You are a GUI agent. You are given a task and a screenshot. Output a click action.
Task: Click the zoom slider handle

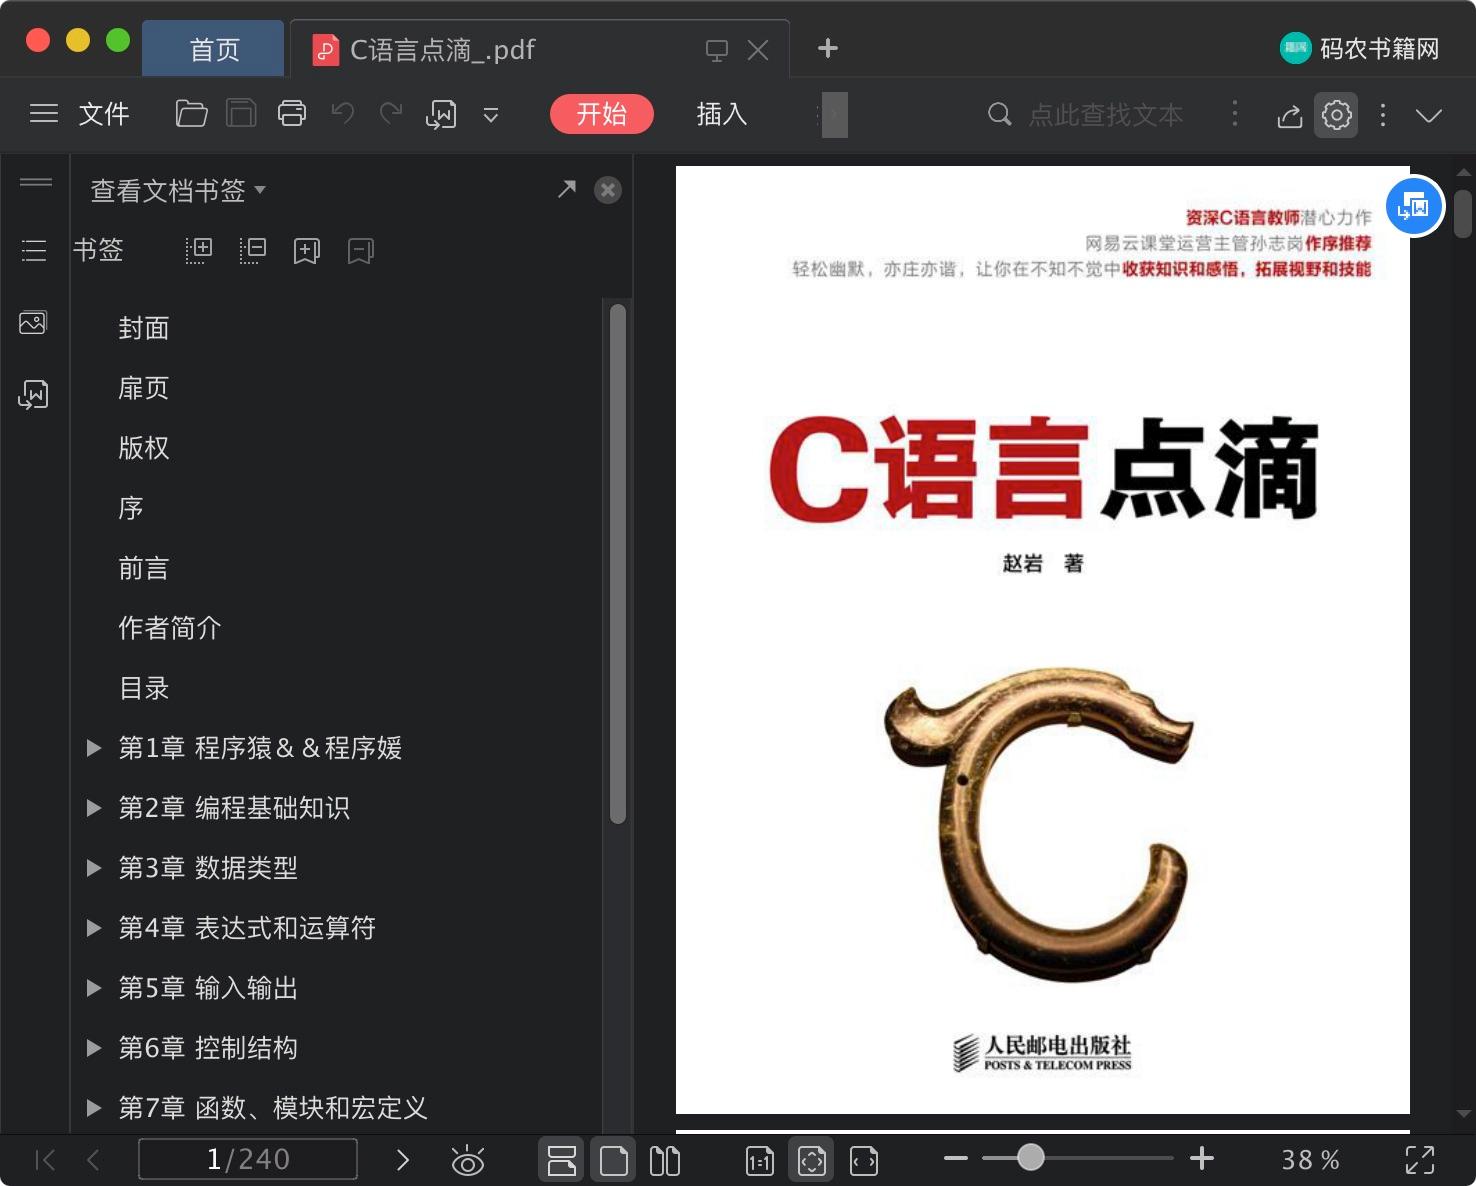[1031, 1158]
